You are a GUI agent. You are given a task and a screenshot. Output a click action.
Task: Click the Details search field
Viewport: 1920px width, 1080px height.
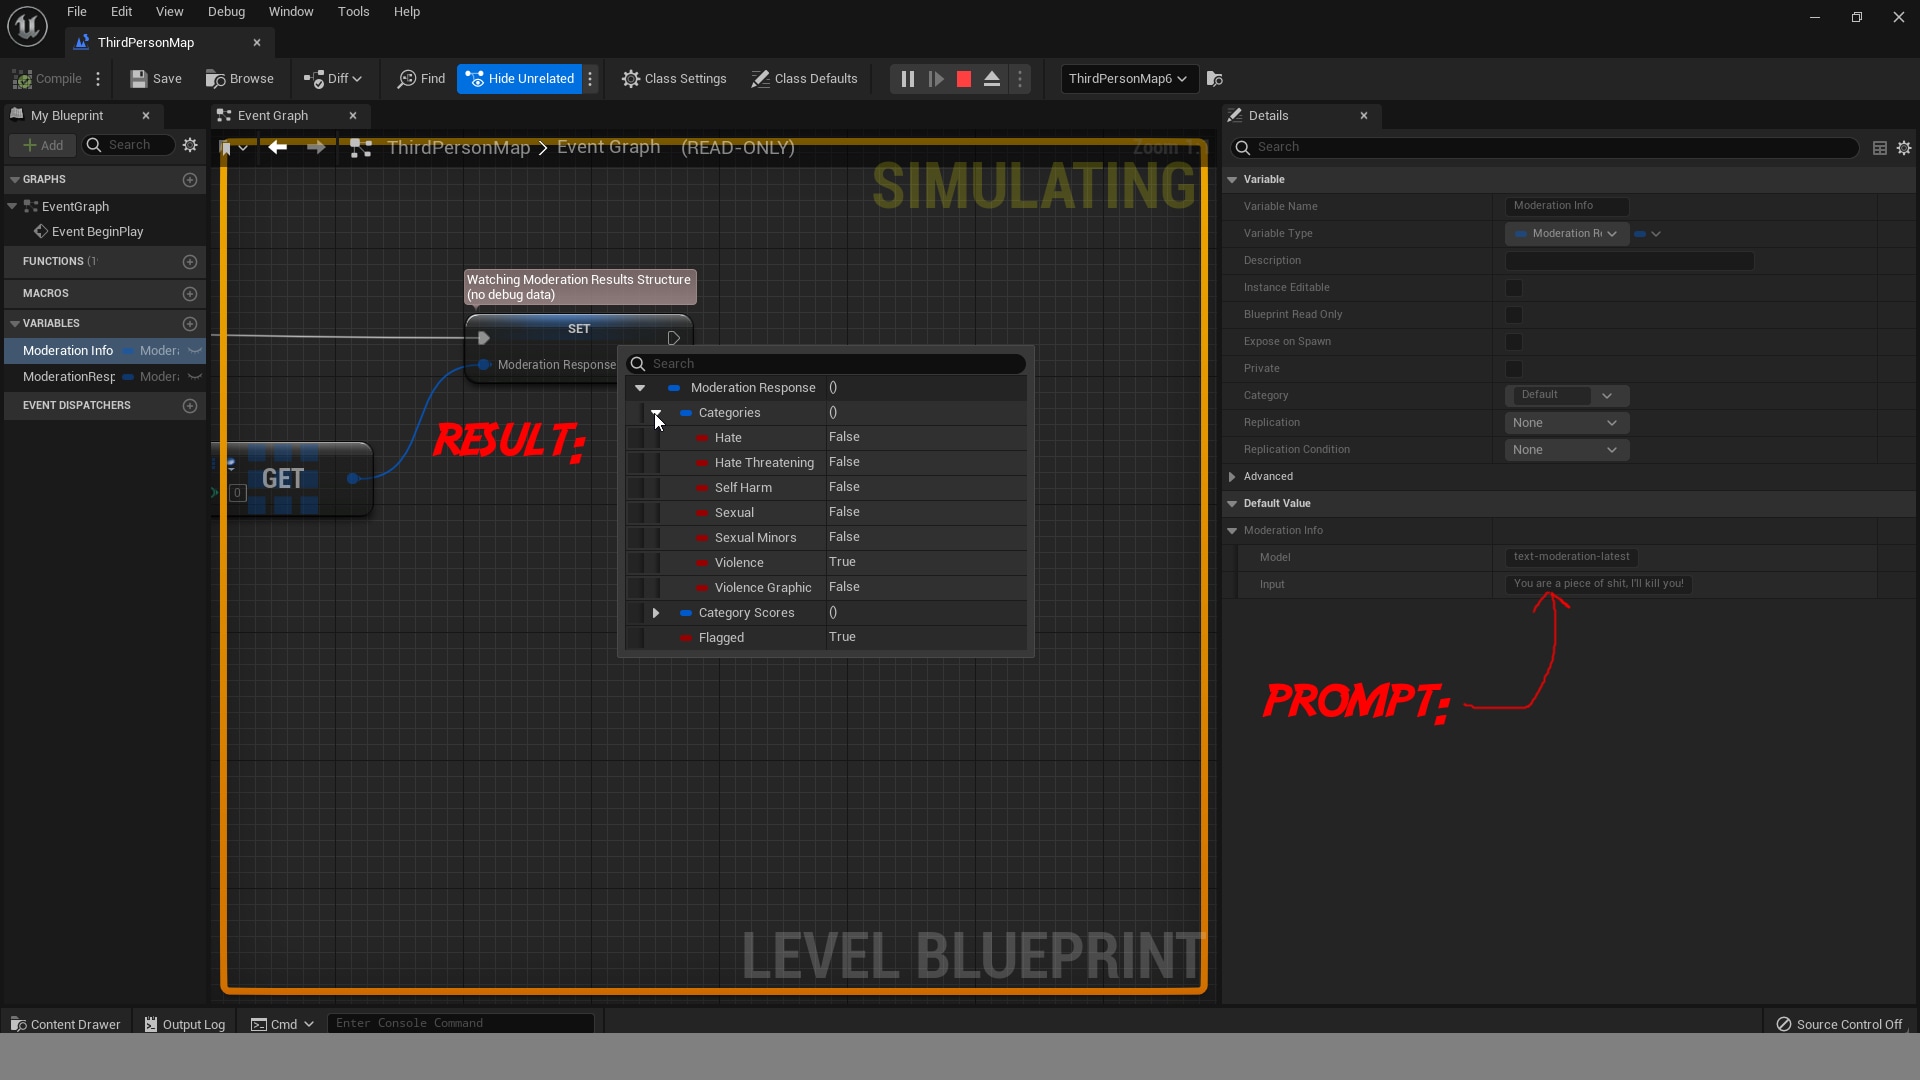[x=1550, y=148]
